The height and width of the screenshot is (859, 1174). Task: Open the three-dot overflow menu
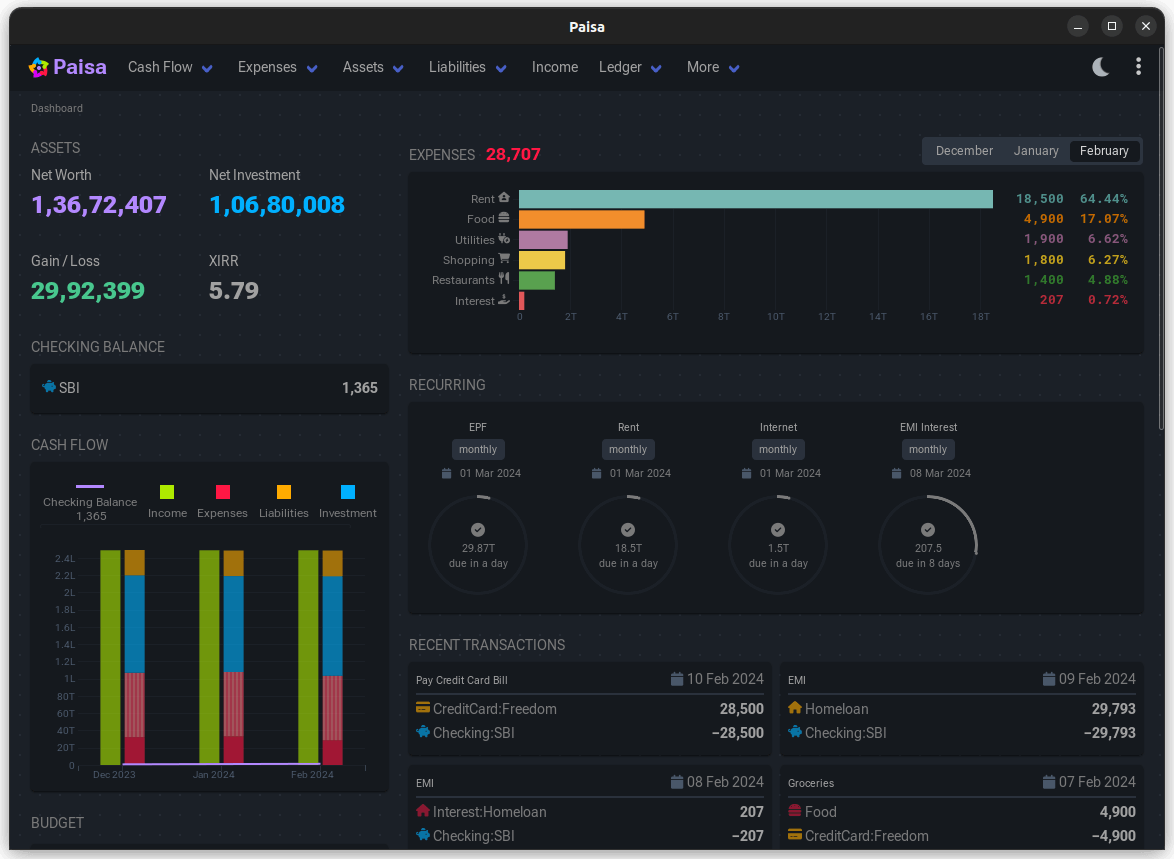point(1138,66)
